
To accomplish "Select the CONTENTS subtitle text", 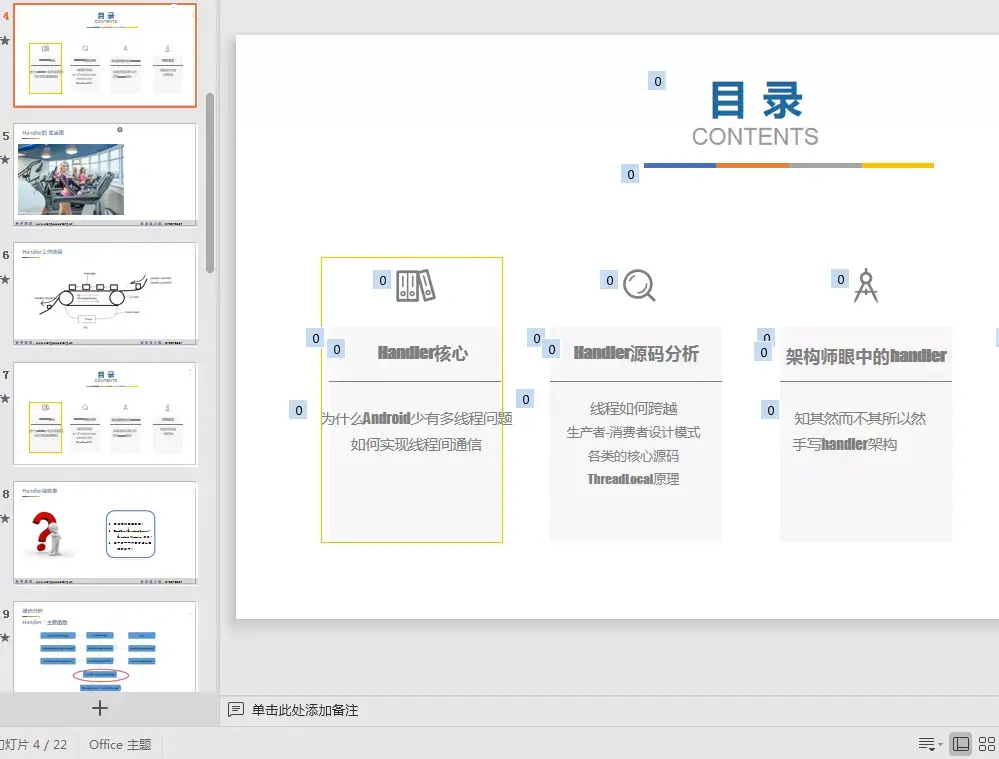I will pyautogui.click(x=755, y=136).
